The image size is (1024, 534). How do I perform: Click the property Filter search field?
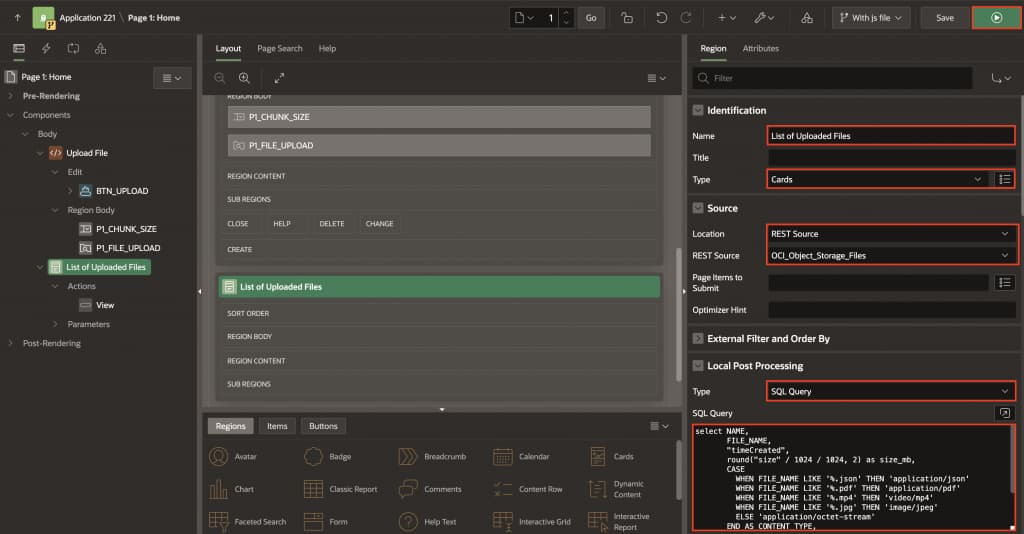click(x=840, y=78)
